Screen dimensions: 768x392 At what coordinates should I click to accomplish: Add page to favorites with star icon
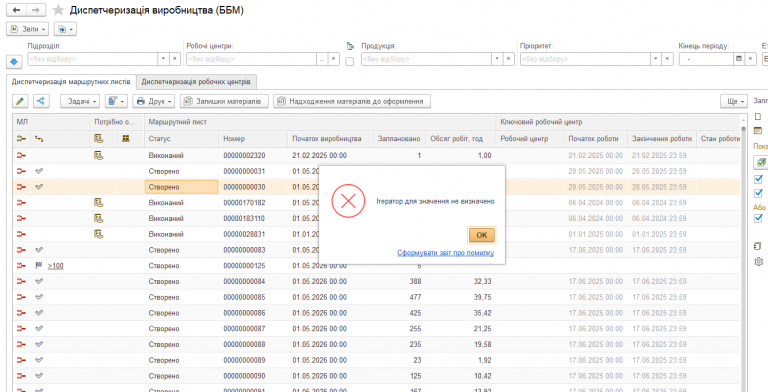point(59,10)
